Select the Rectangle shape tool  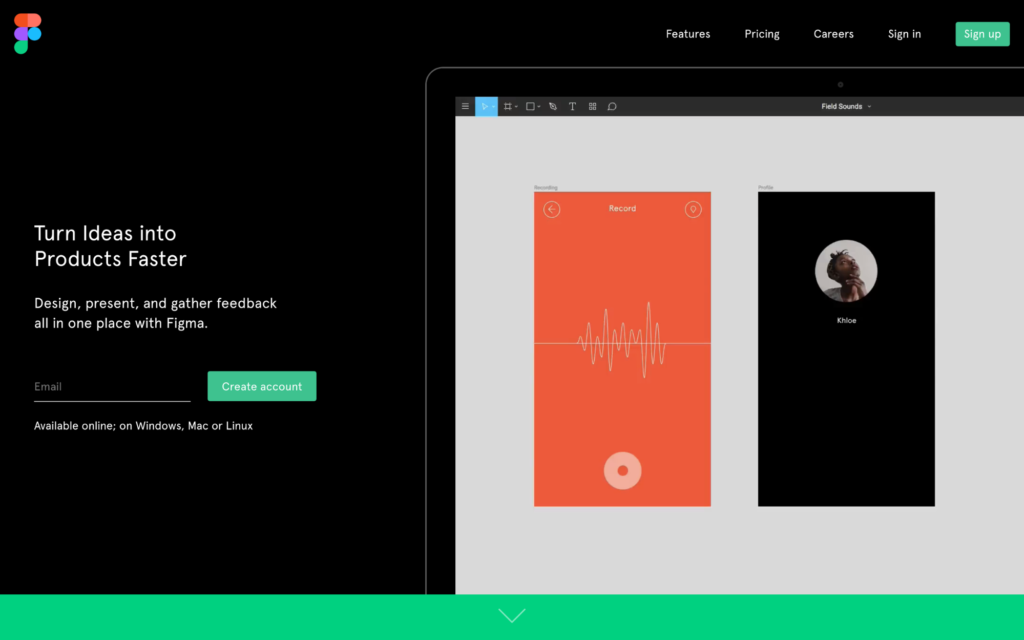point(531,106)
